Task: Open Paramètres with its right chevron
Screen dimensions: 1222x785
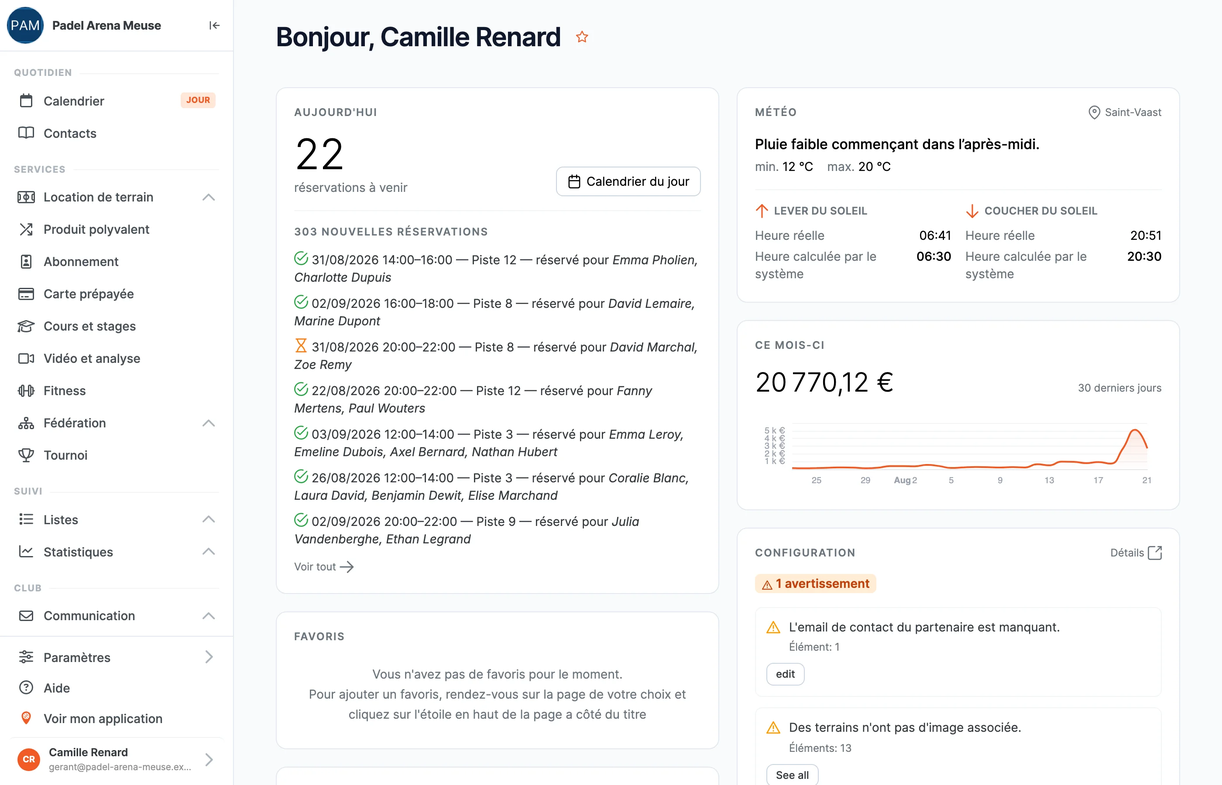Action: [x=209, y=657]
